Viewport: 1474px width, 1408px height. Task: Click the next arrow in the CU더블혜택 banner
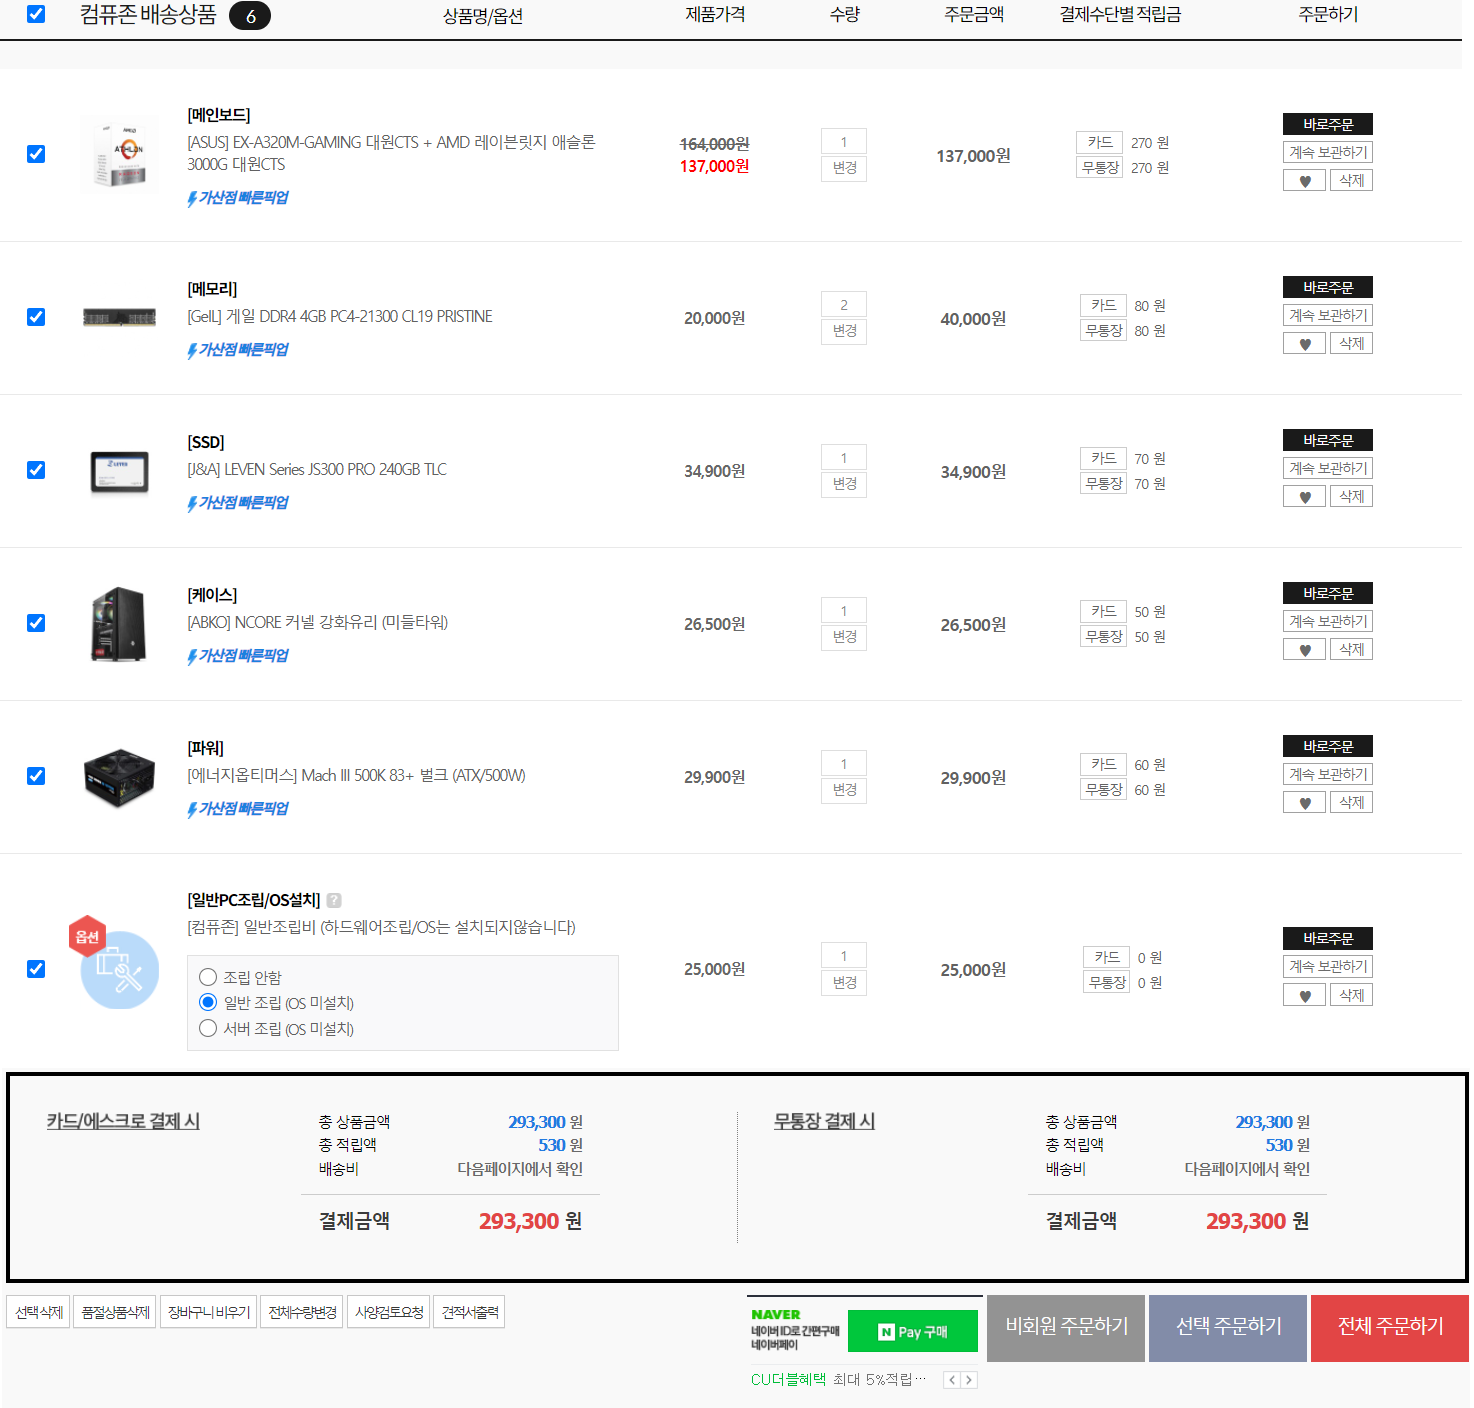(969, 1380)
